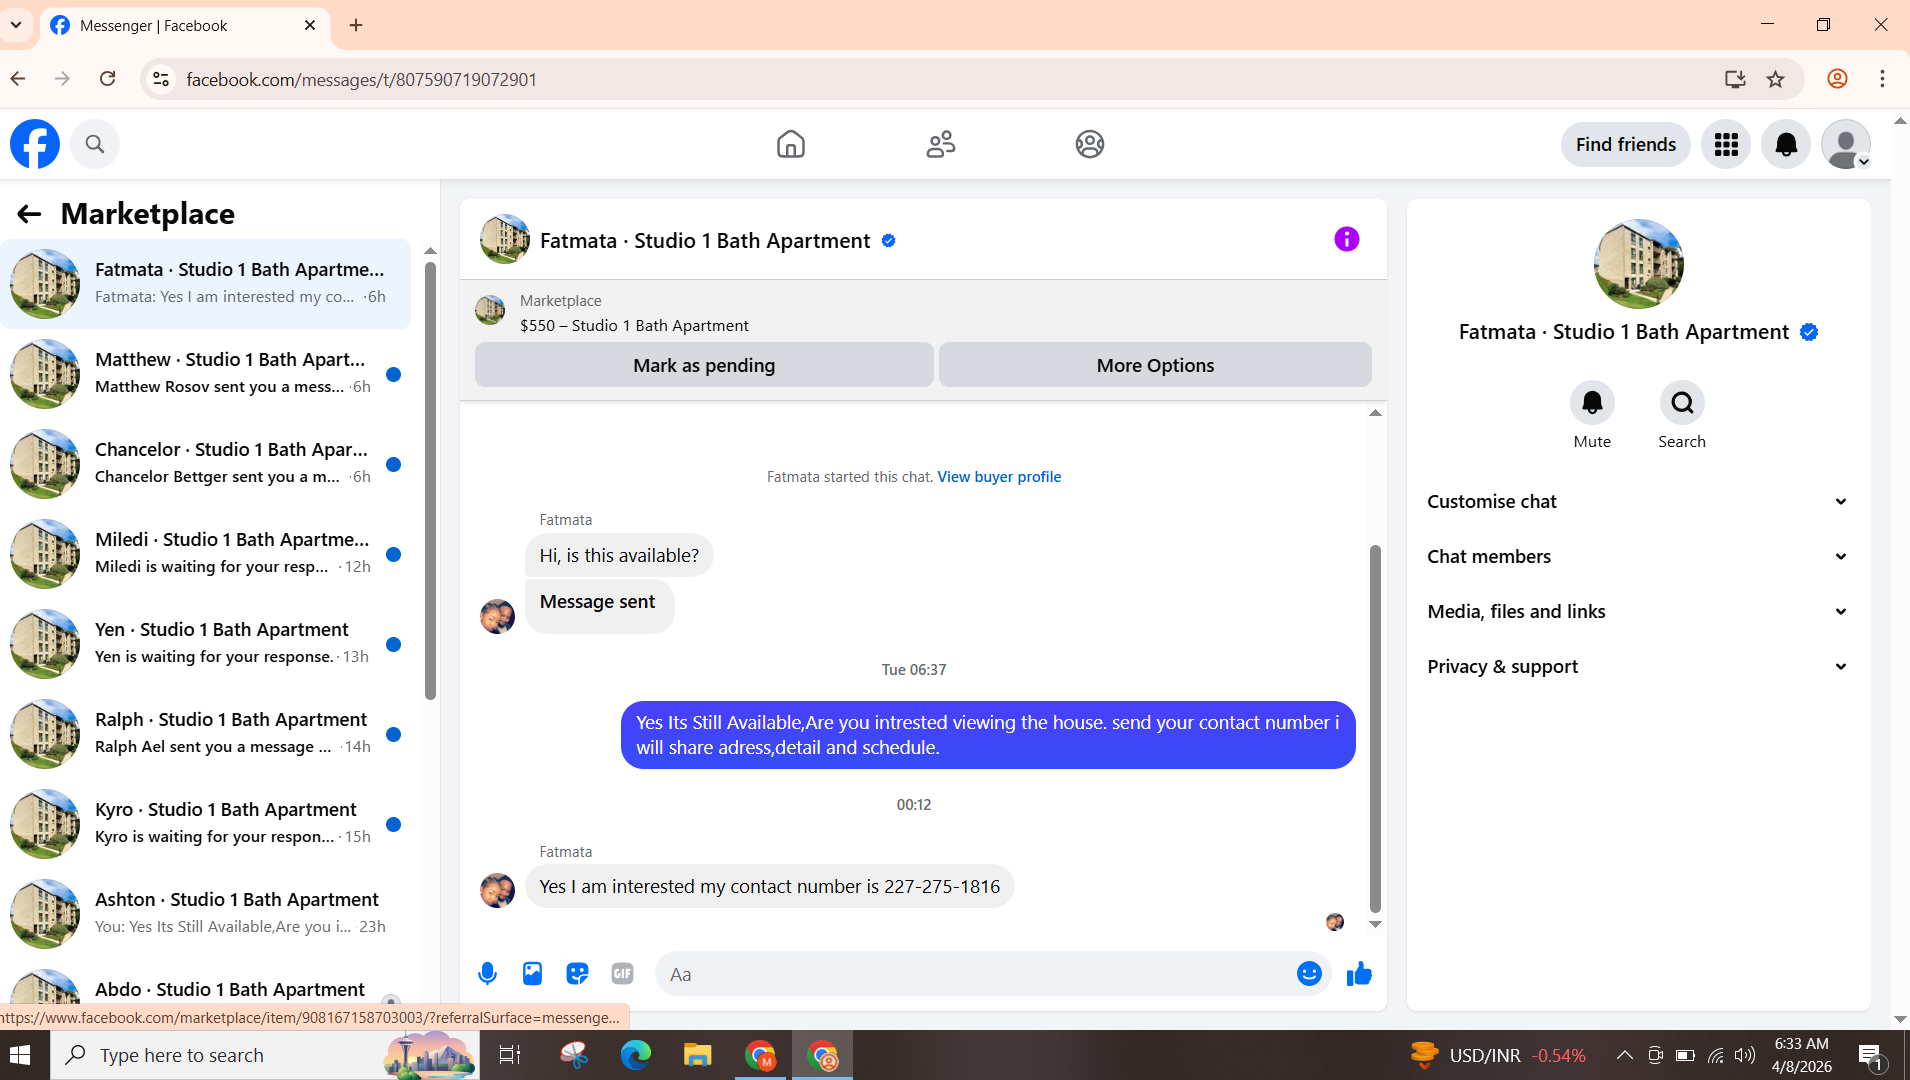Mute the conversation with the bell icon
The height and width of the screenshot is (1080, 1910).
click(1592, 403)
